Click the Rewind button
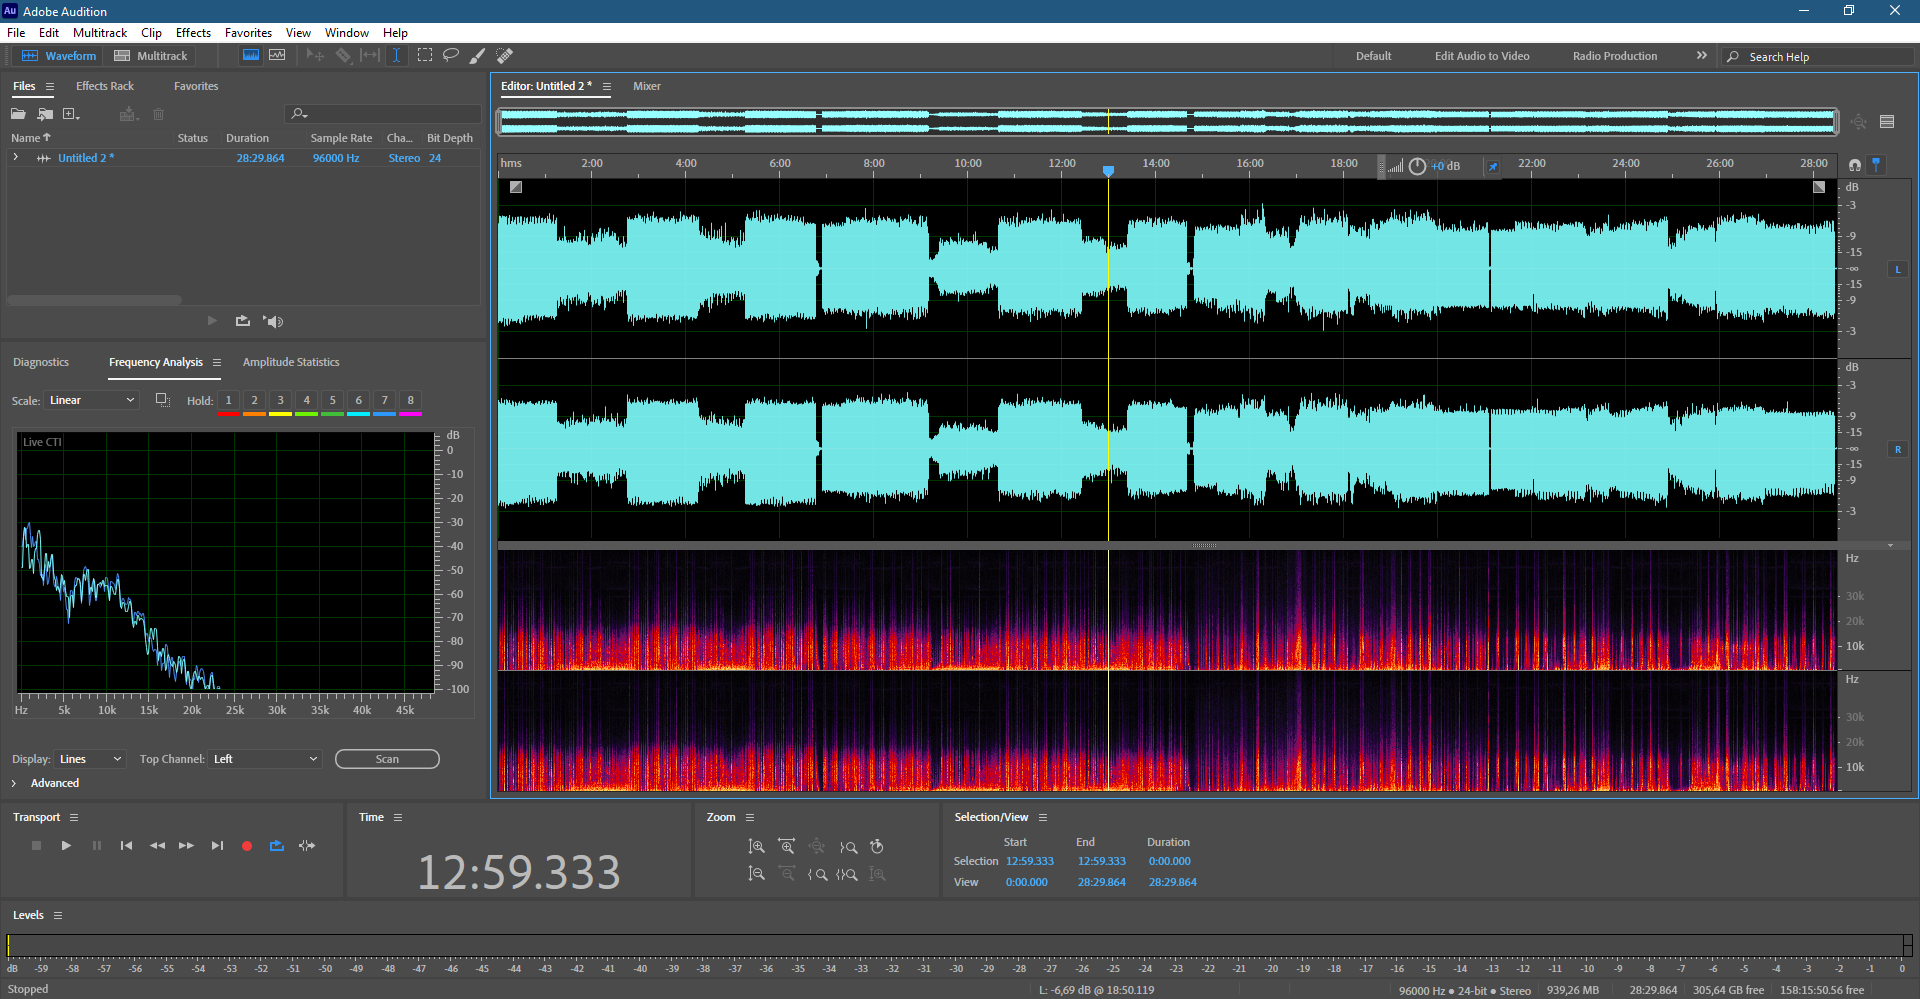Screen dimensions: 1920x999 157,846
